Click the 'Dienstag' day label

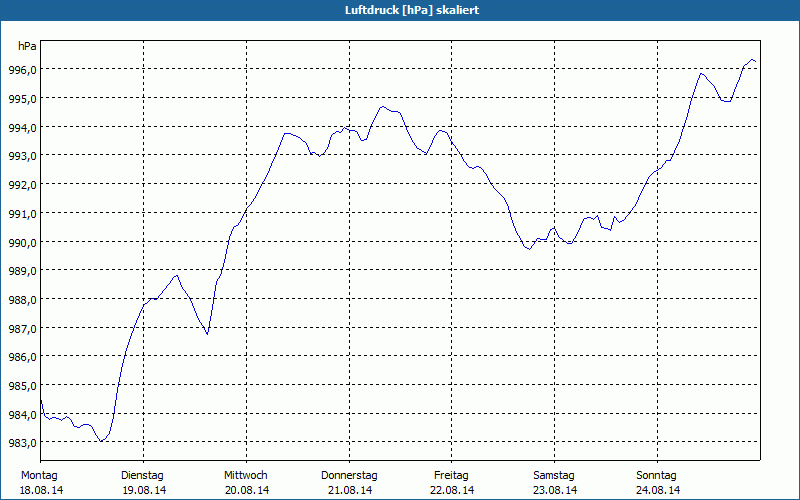[x=142, y=476]
